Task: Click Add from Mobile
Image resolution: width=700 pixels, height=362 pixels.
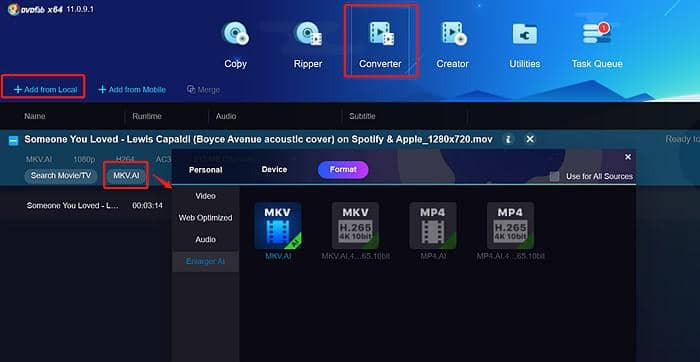Action: coord(132,90)
